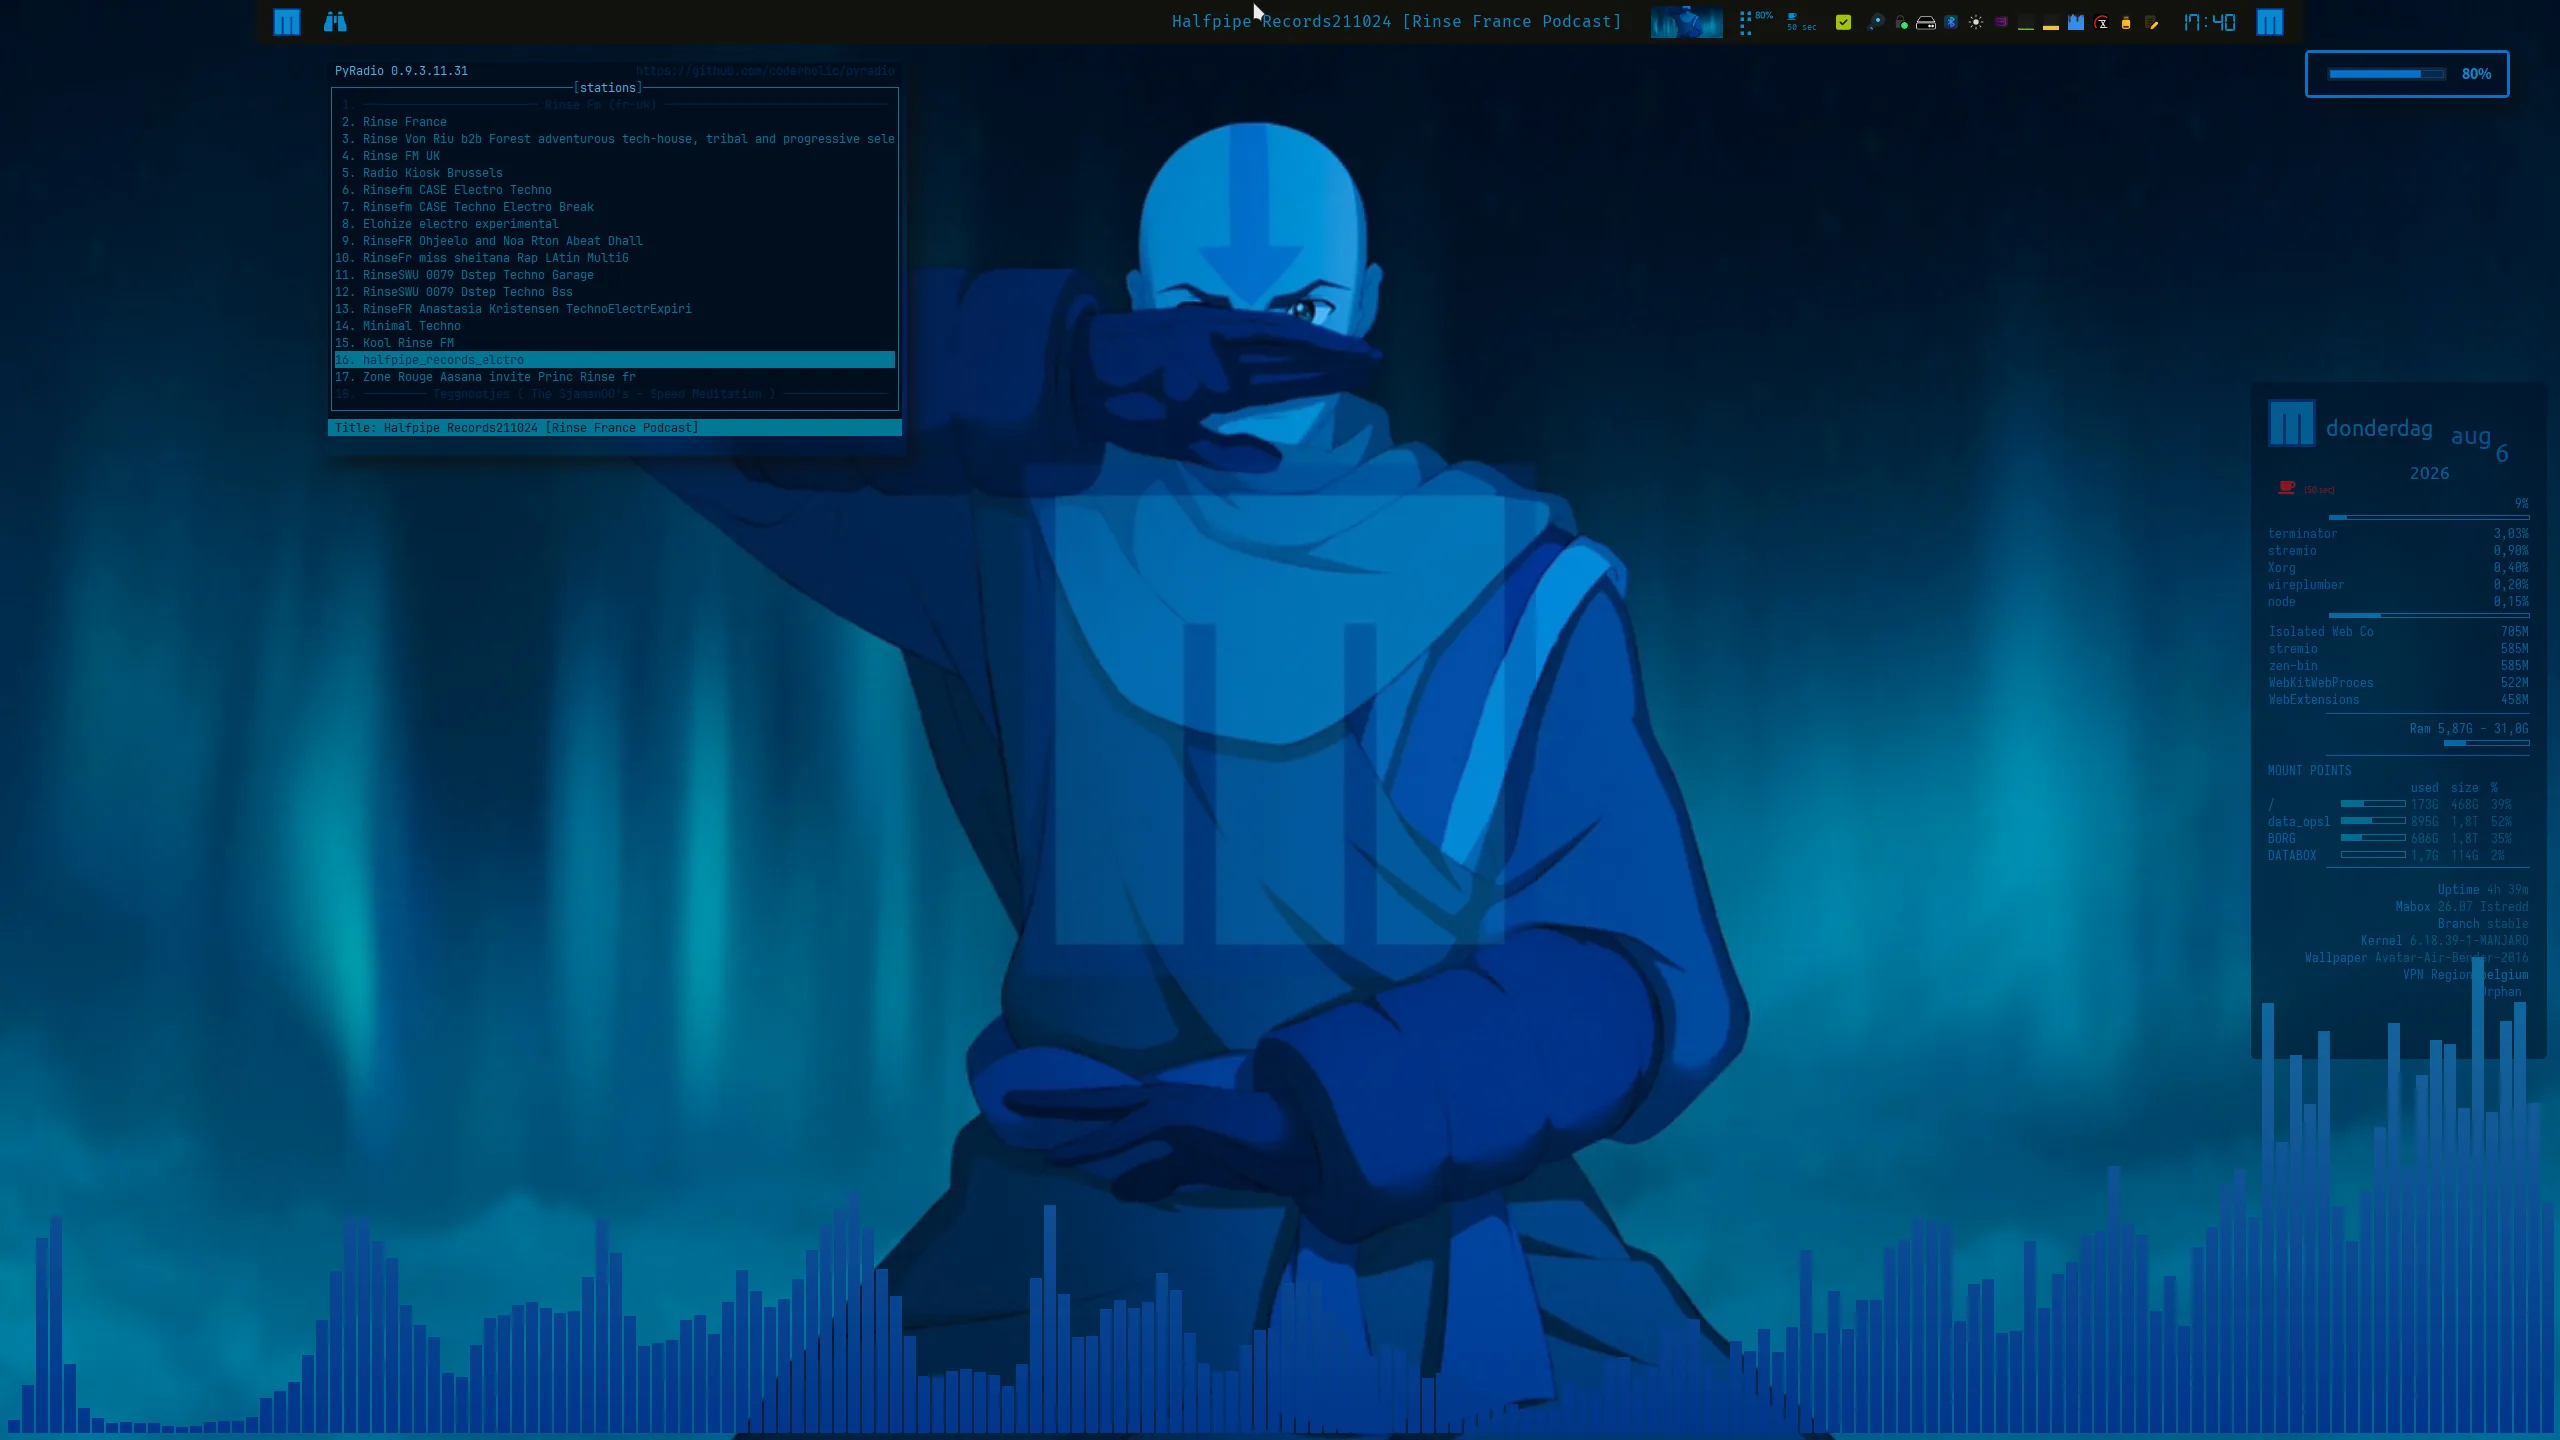
Task: Click the BORG mount row
Action: 2390,839
